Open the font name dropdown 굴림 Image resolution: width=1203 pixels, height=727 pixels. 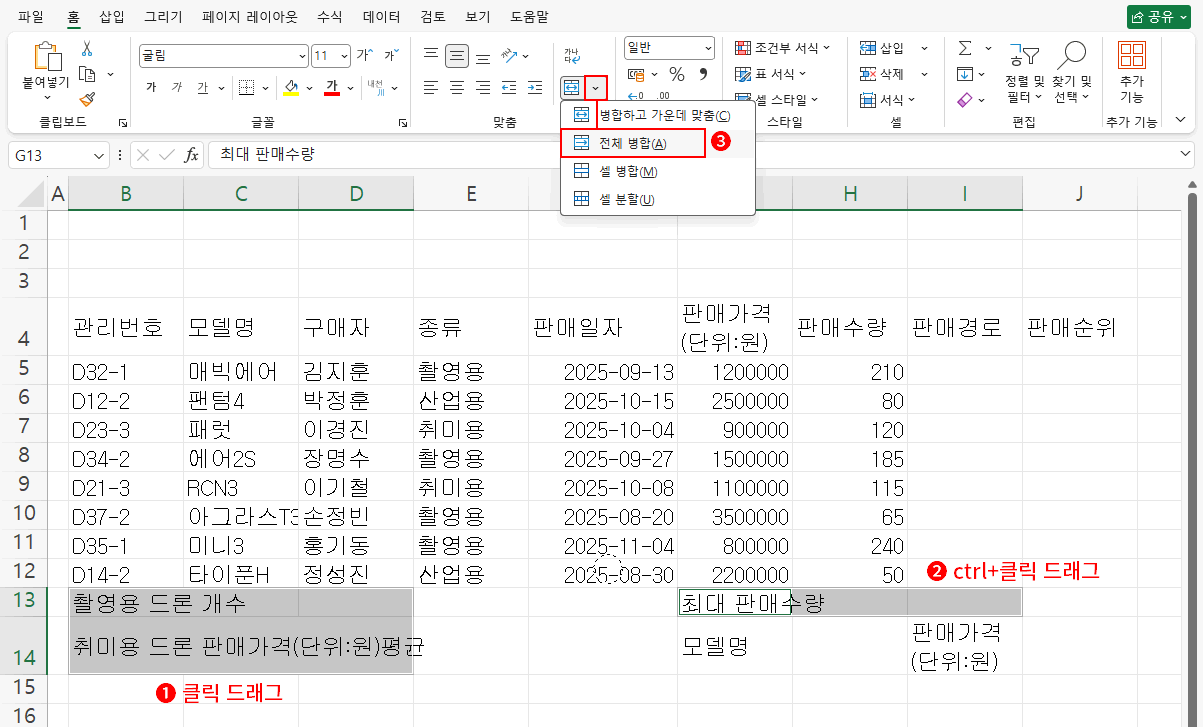(302, 56)
